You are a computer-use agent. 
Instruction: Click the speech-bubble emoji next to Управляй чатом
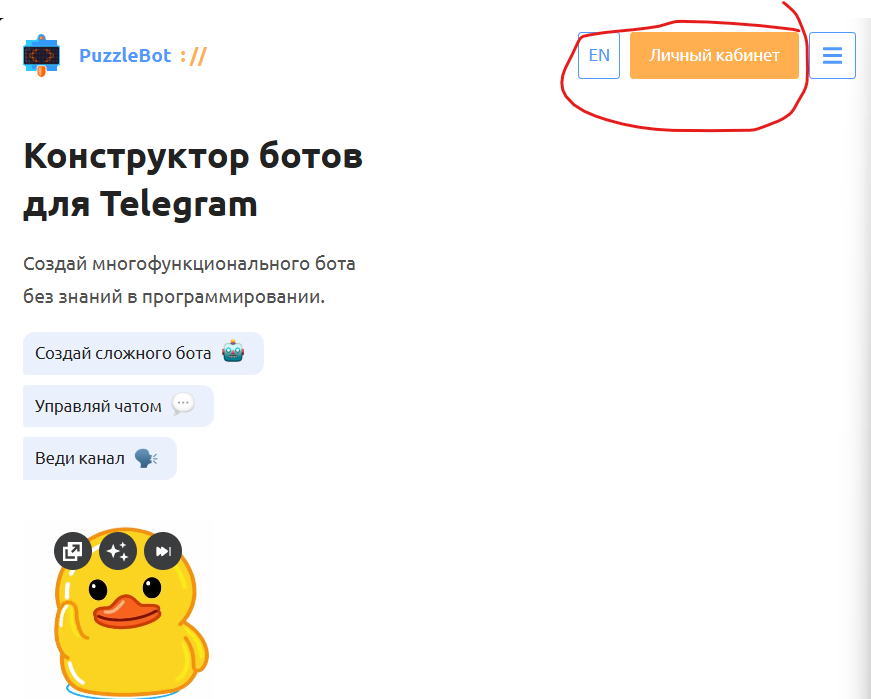click(x=182, y=404)
